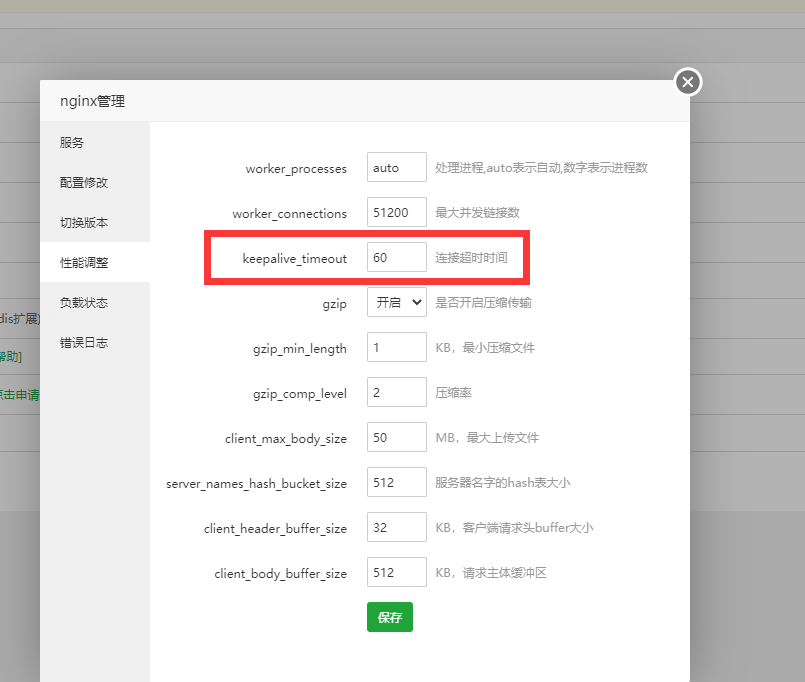Click the MB，最大上传文件 description
This screenshot has height=682, width=805.
pos(487,438)
